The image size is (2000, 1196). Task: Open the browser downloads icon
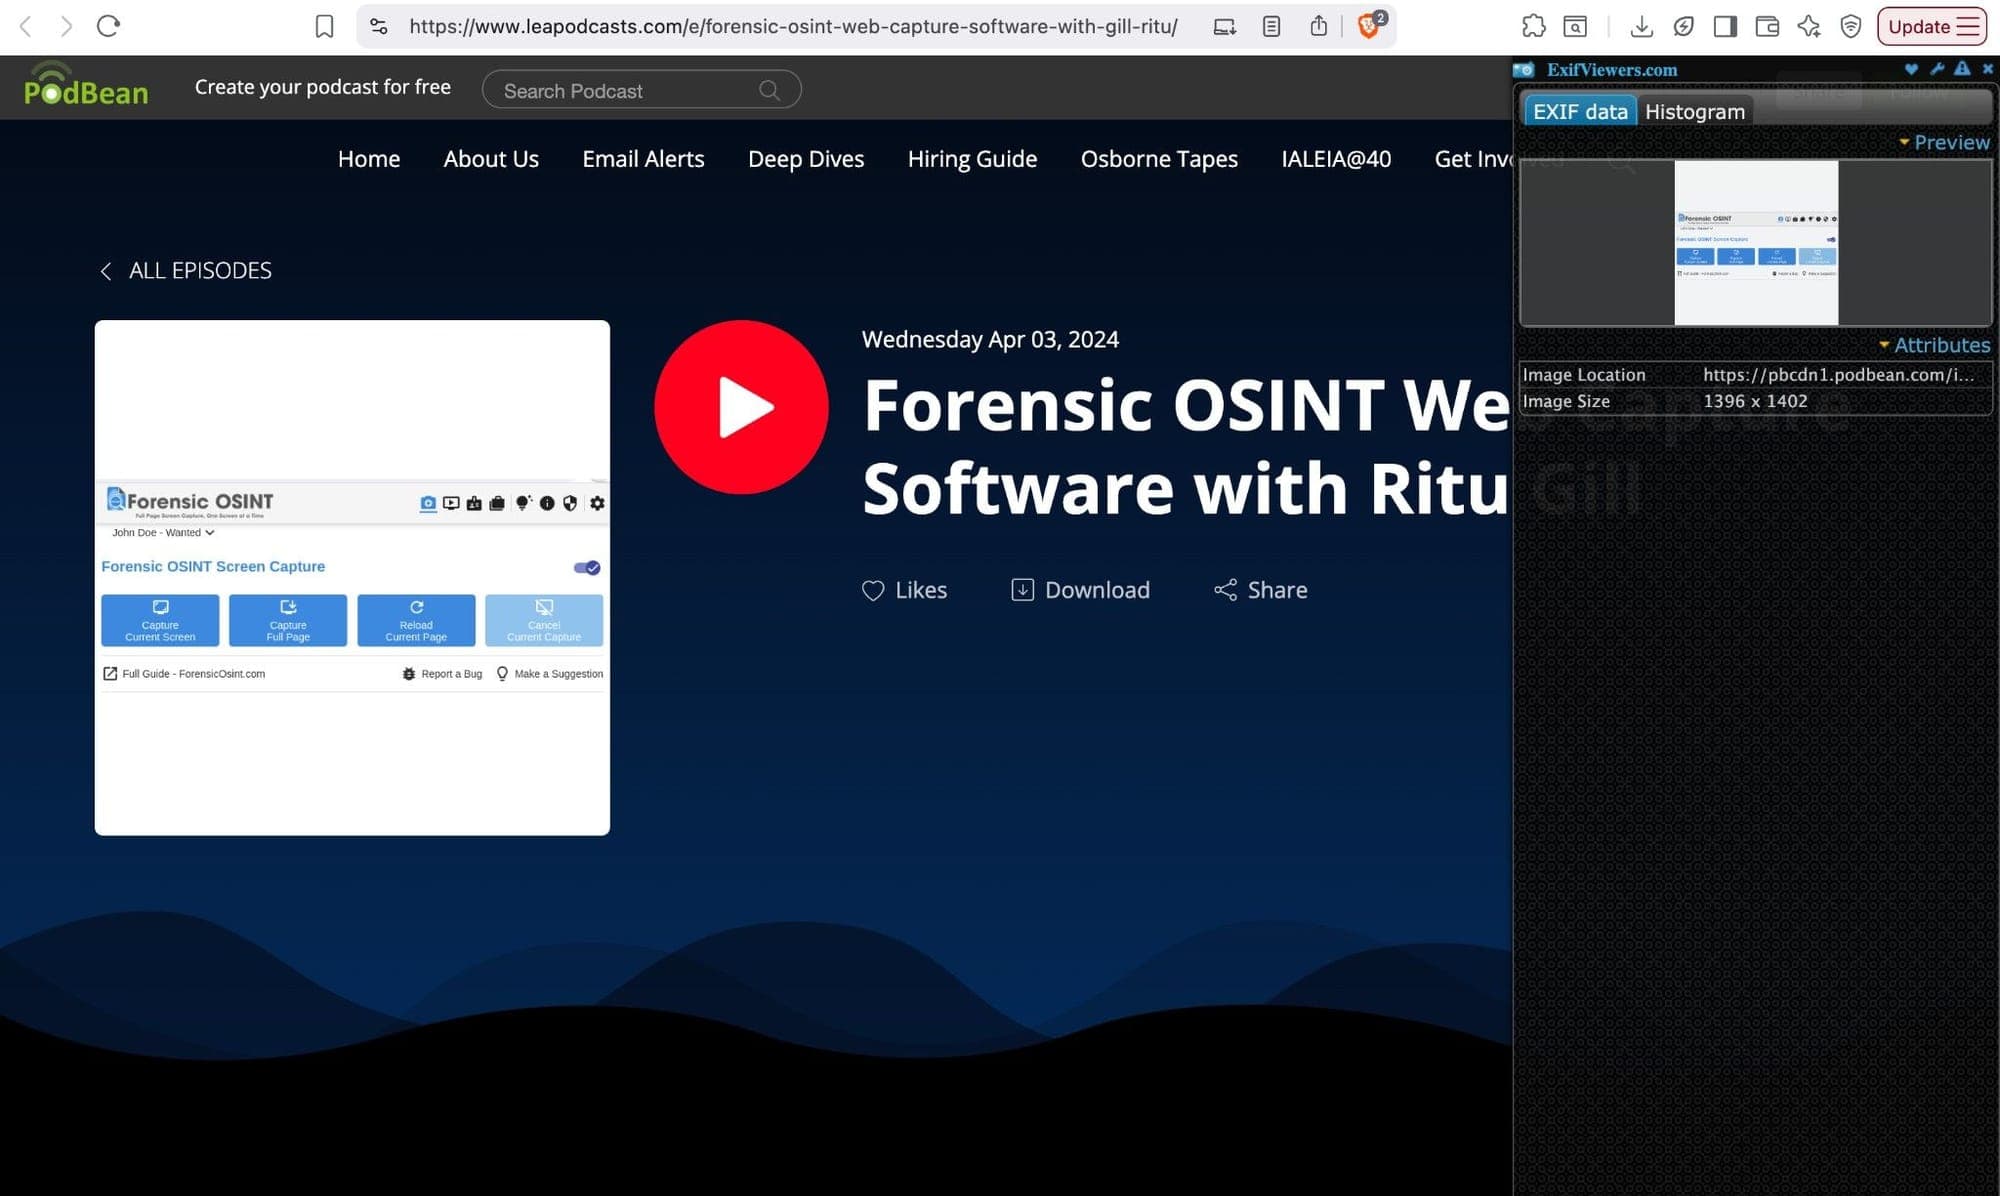(1641, 27)
